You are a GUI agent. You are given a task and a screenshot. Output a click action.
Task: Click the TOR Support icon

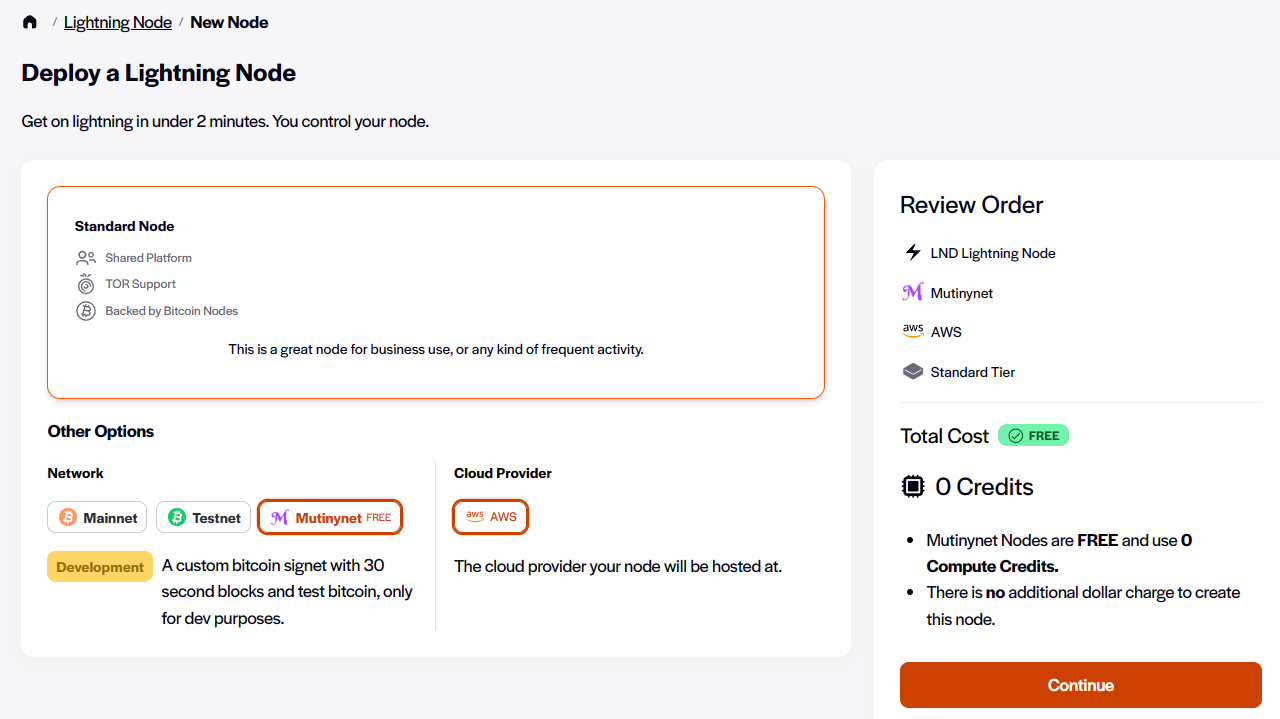(85, 283)
